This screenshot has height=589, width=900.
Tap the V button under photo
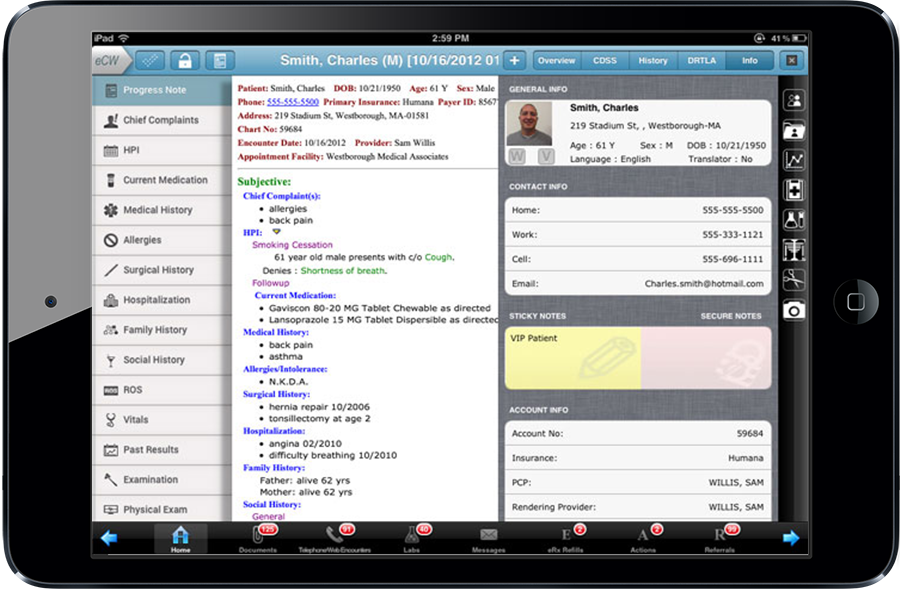point(546,156)
